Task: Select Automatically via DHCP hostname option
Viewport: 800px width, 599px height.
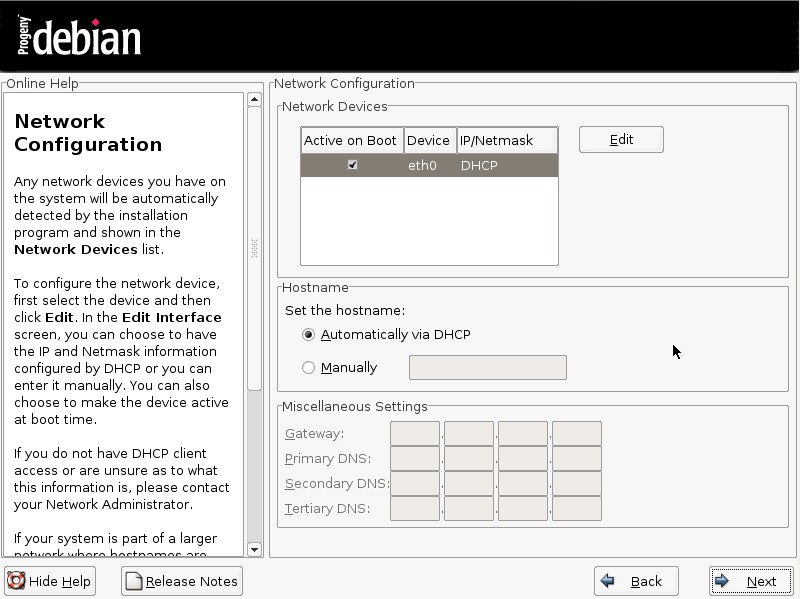Action: point(309,335)
